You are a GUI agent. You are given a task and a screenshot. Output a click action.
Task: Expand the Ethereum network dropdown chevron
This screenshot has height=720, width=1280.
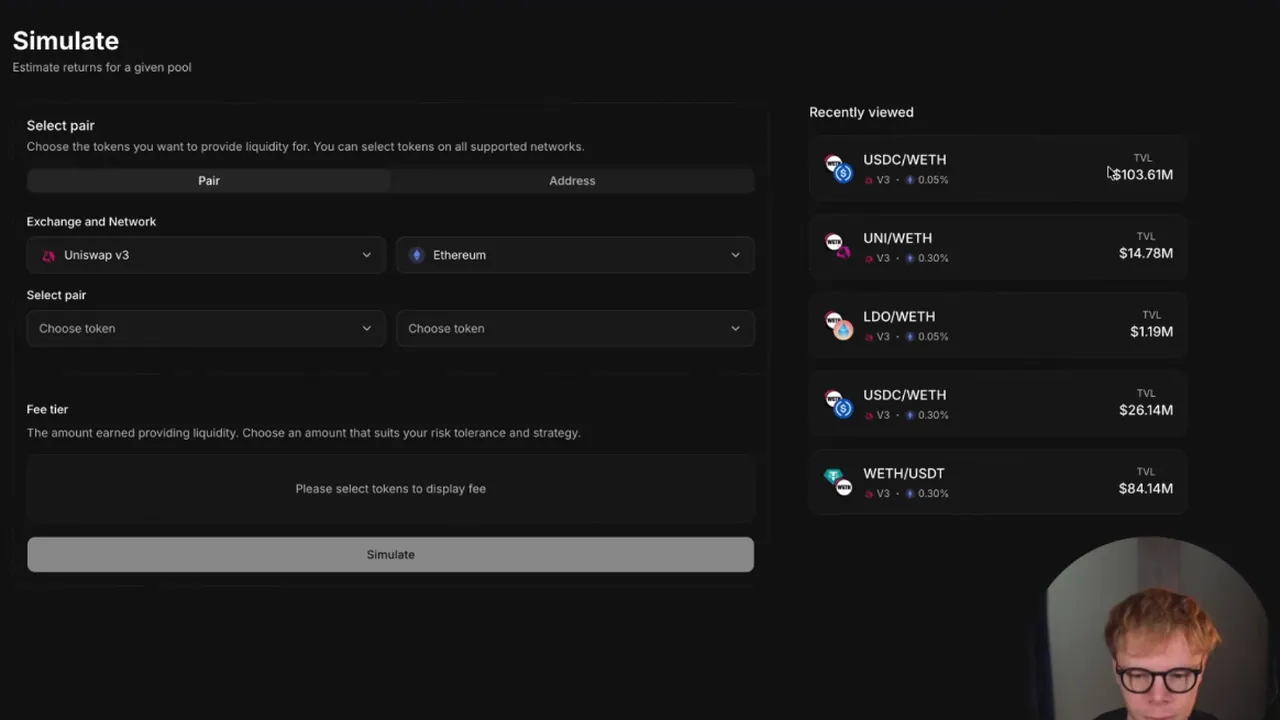735,255
